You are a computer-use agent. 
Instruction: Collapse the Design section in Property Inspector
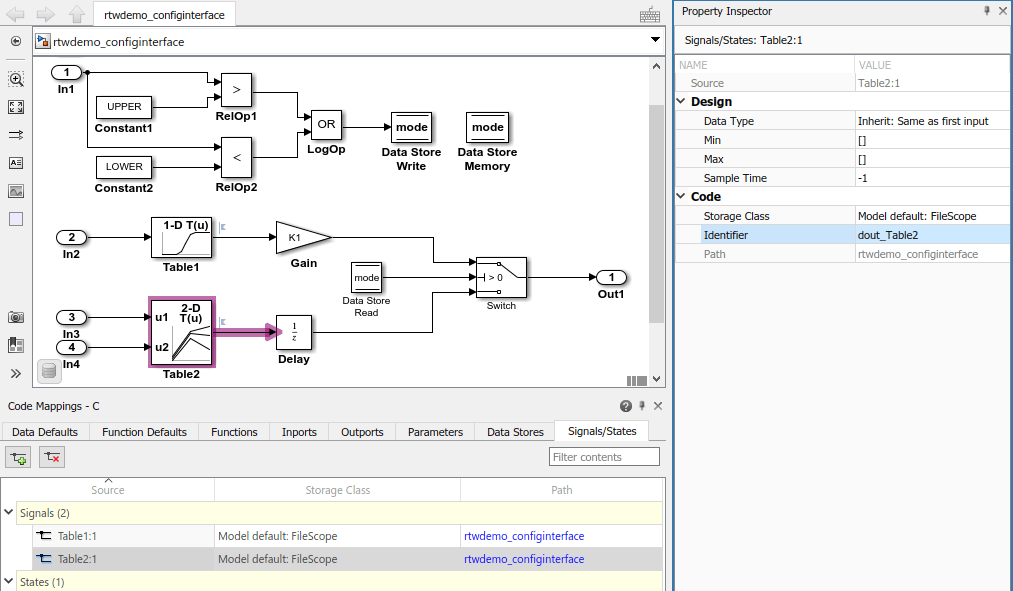[680, 101]
